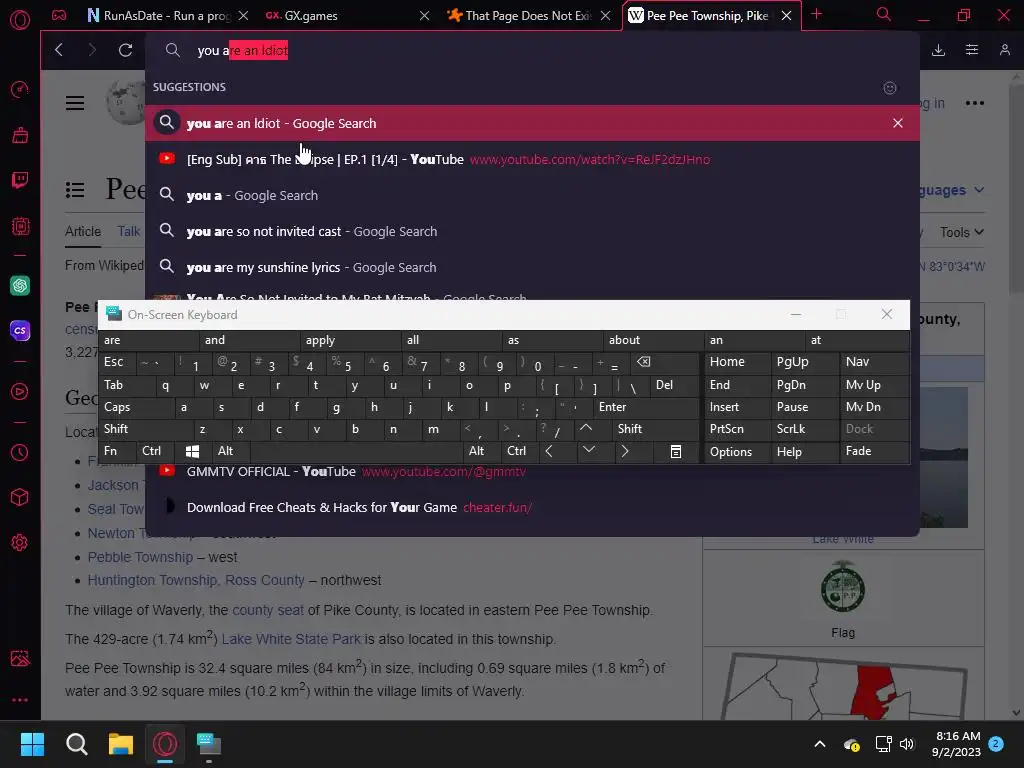Open the Extensions cube sidebar icon
The height and width of the screenshot is (768, 1024).
click(x=20, y=498)
